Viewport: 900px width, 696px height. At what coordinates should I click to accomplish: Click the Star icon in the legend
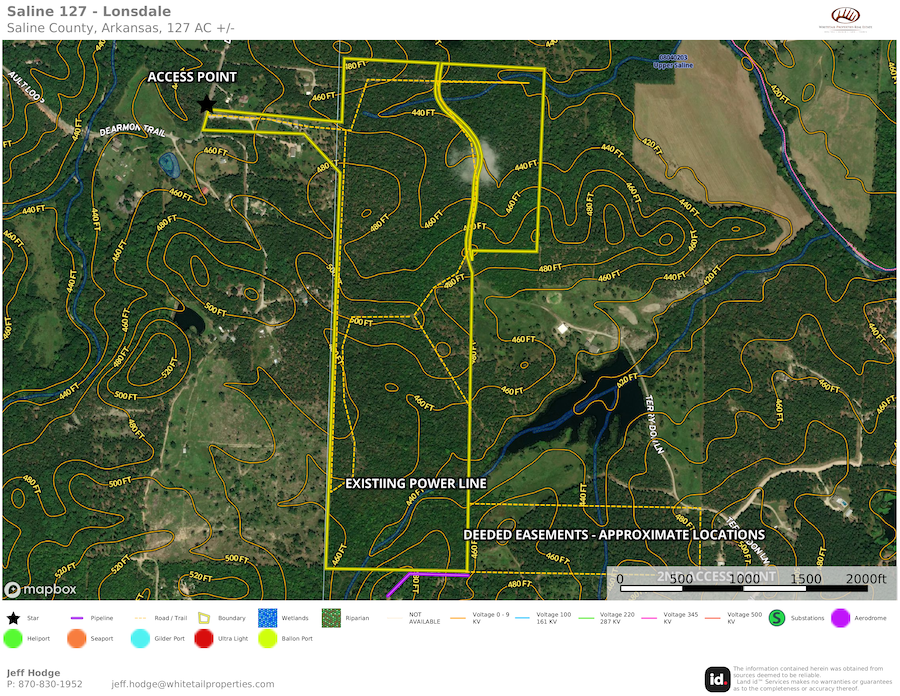tap(13, 618)
